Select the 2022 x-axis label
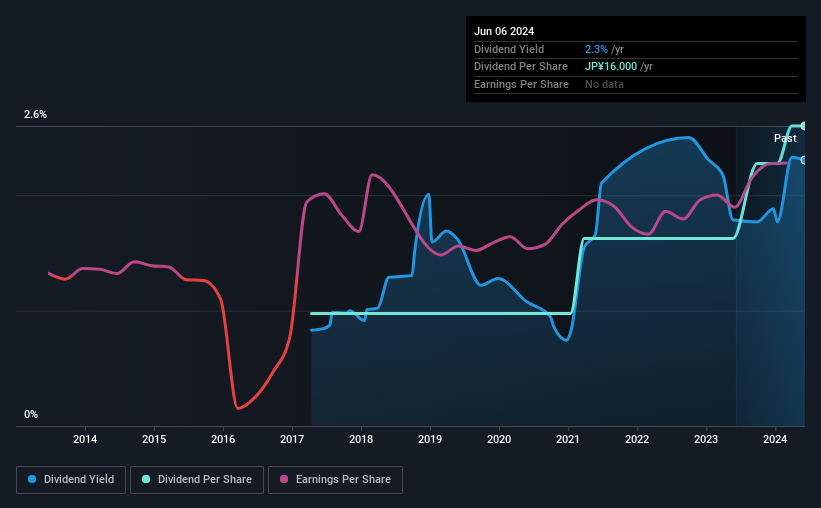Image resolution: width=821 pixels, height=508 pixels. (x=637, y=439)
